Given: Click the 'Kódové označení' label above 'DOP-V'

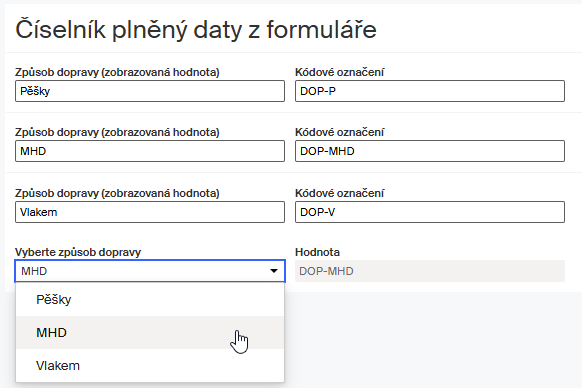Looking at the screenshot, I should coord(340,193).
